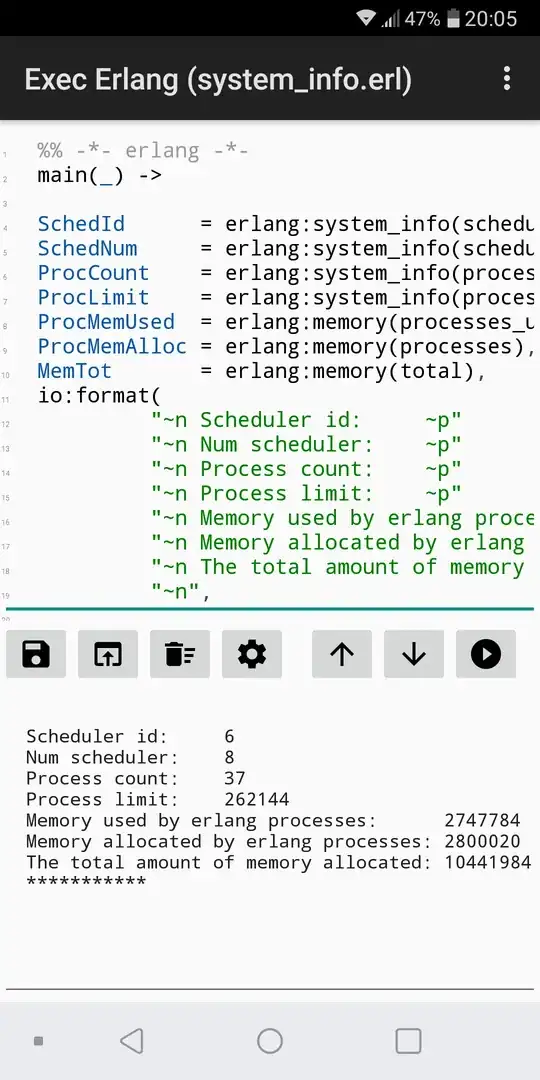Save the file with the floppy disk icon

[x=36, y=654]
